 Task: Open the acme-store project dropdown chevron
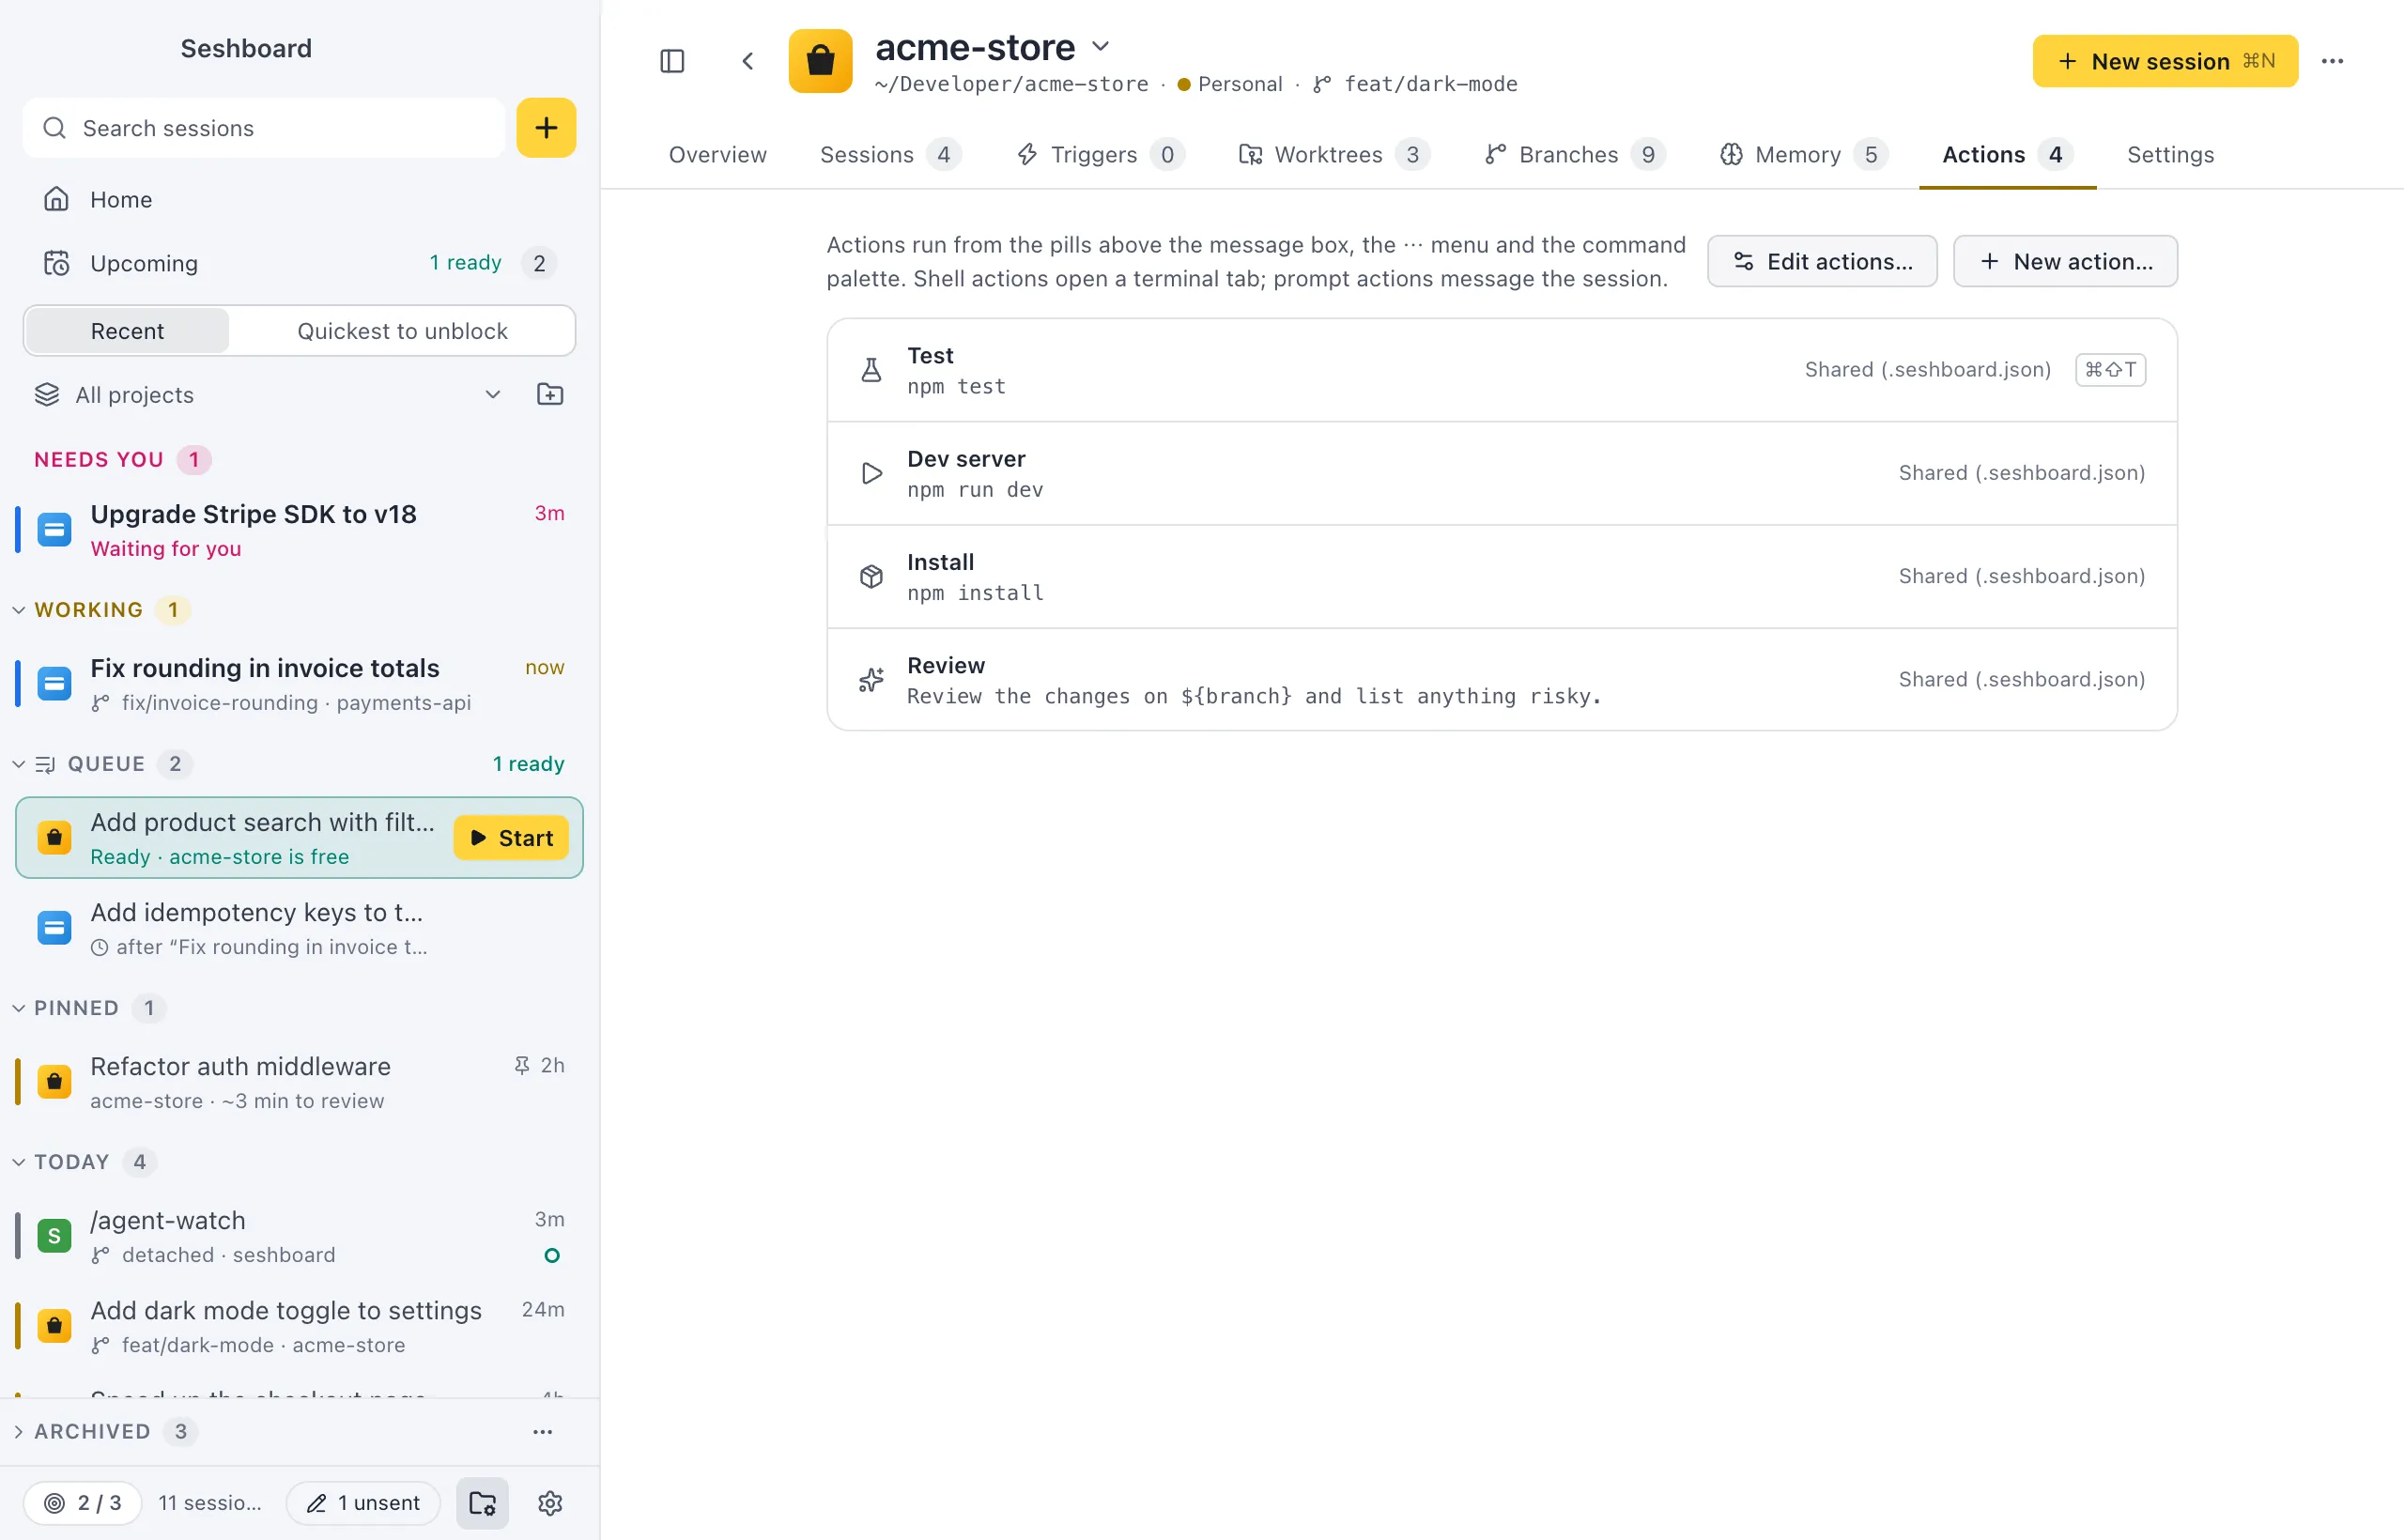pyautogui.click(x=1100, y=46)
